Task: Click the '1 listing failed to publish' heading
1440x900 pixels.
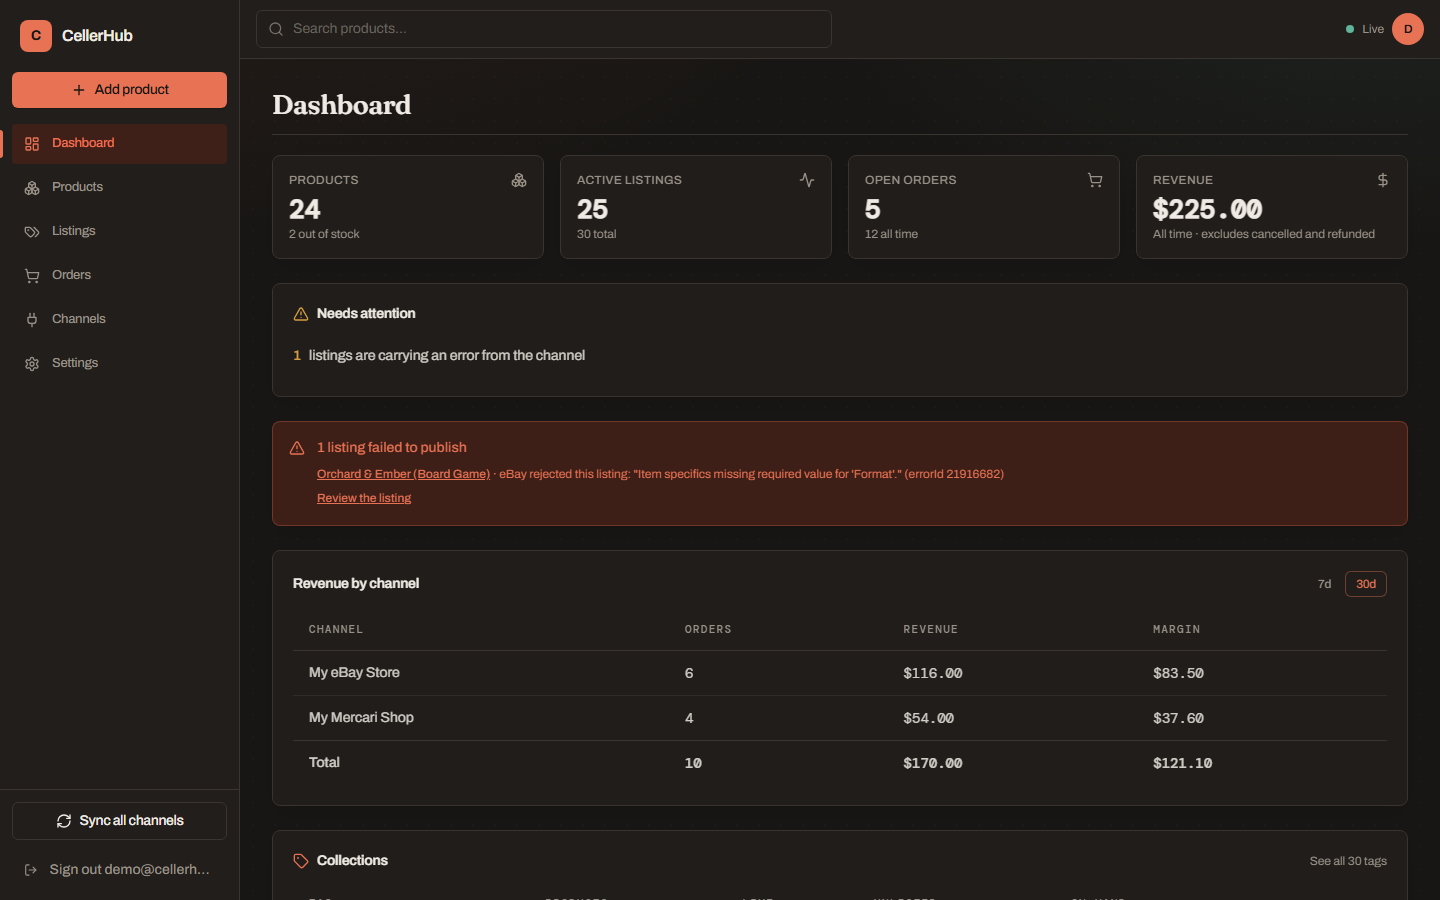Action: tap(392, 448)
